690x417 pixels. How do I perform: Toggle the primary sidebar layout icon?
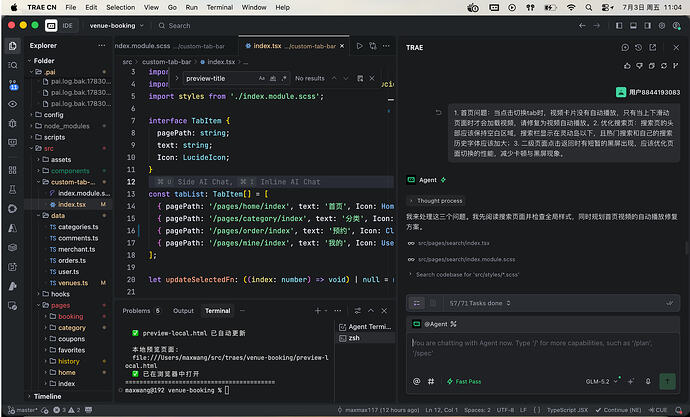619,26
